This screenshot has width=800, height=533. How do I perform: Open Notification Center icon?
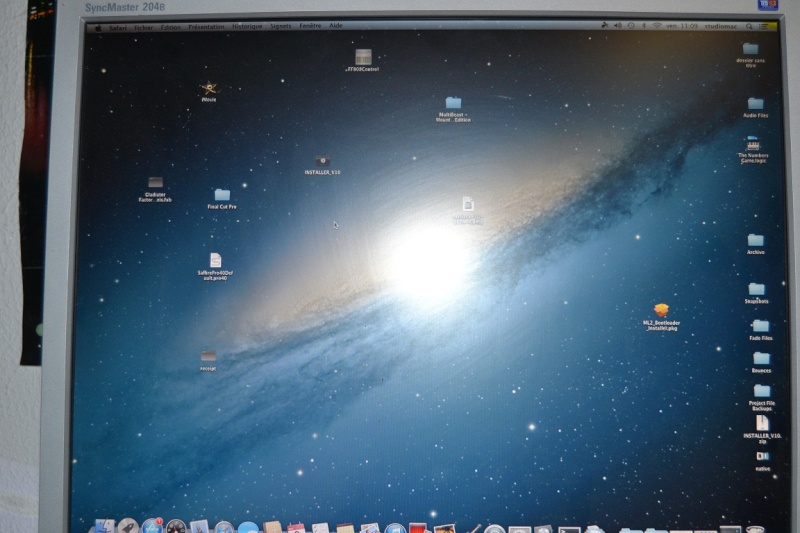pos(763,27)
